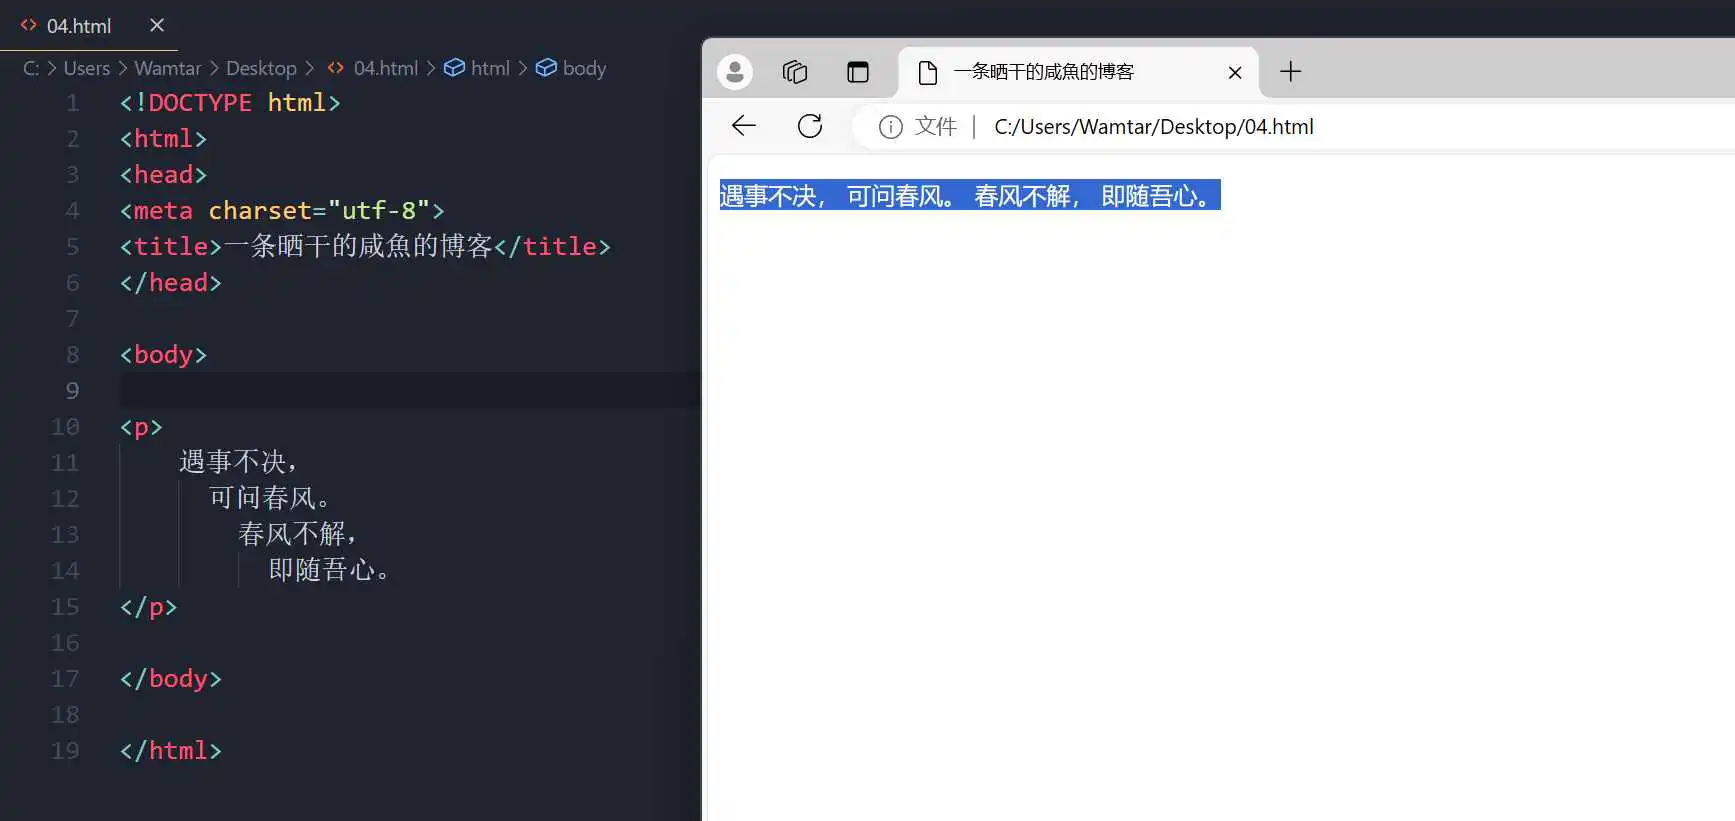Image resolution: width=1735 pixels, height=821 pixels.
Task: Refresh the browser page
Action: tap(810, 126)
